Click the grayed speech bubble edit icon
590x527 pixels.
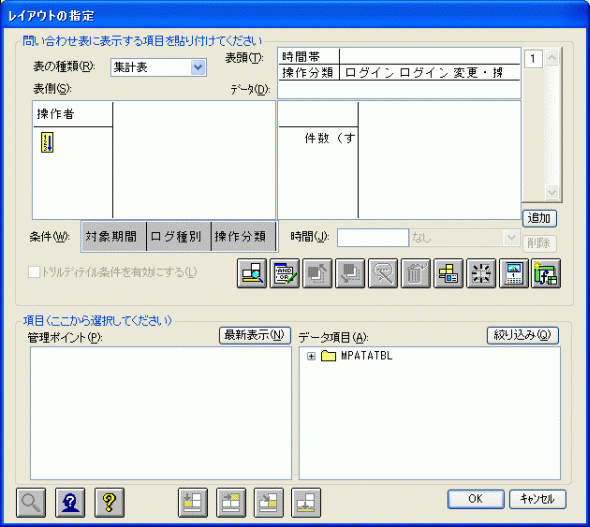tap(383, 273)
